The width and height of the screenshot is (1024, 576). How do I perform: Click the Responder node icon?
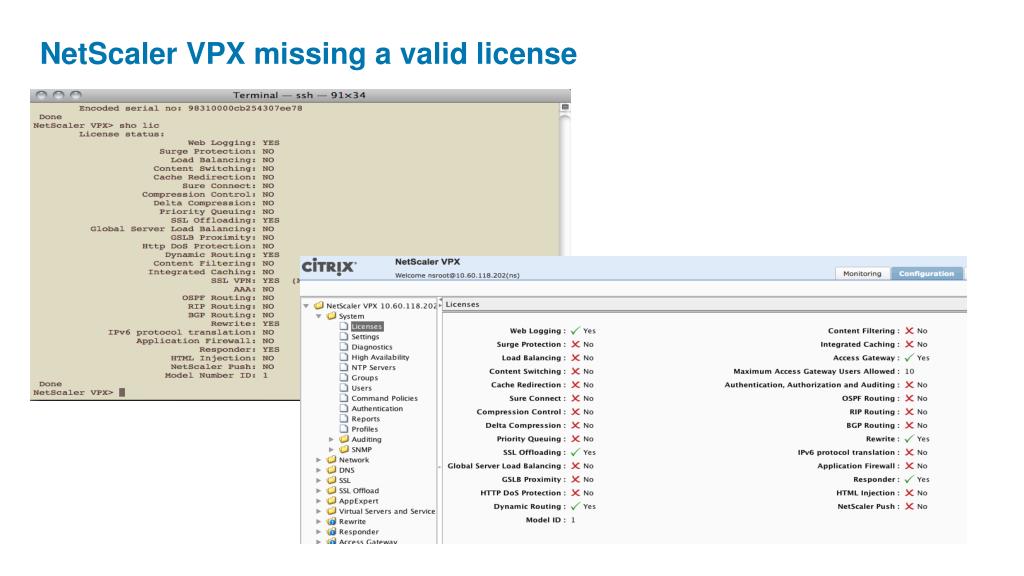pyautogui.click(x=332, y=532)
